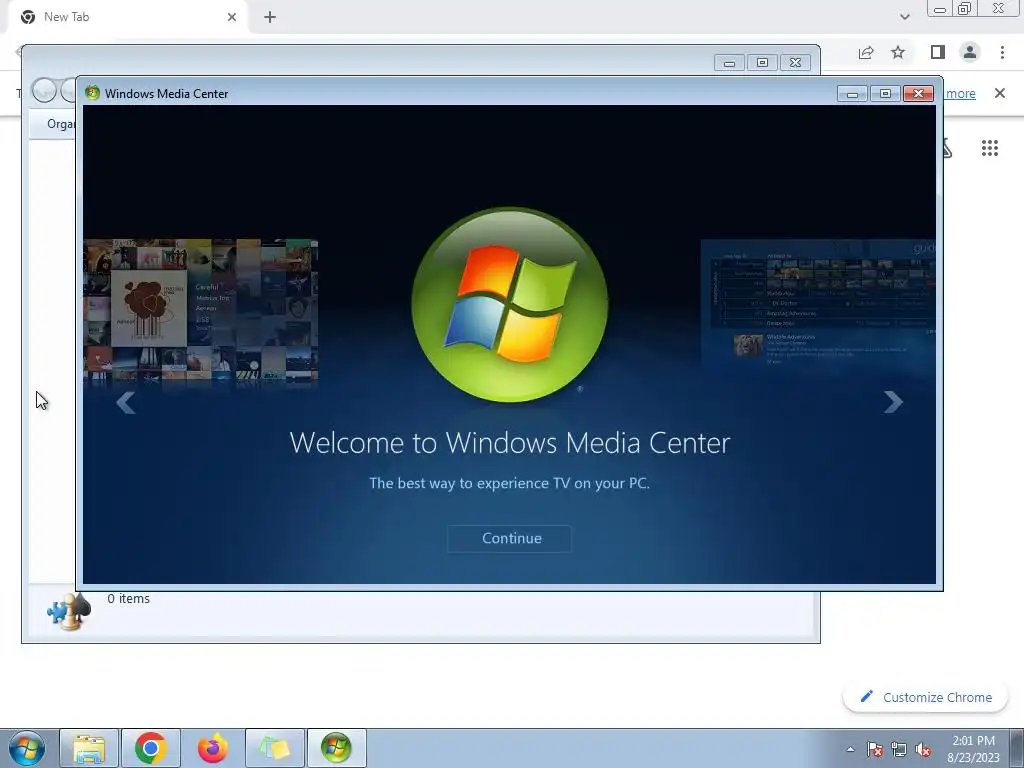Dismiss the Chrome info bar with X
The image size is (1024, 768).
(x=999, y=93)
